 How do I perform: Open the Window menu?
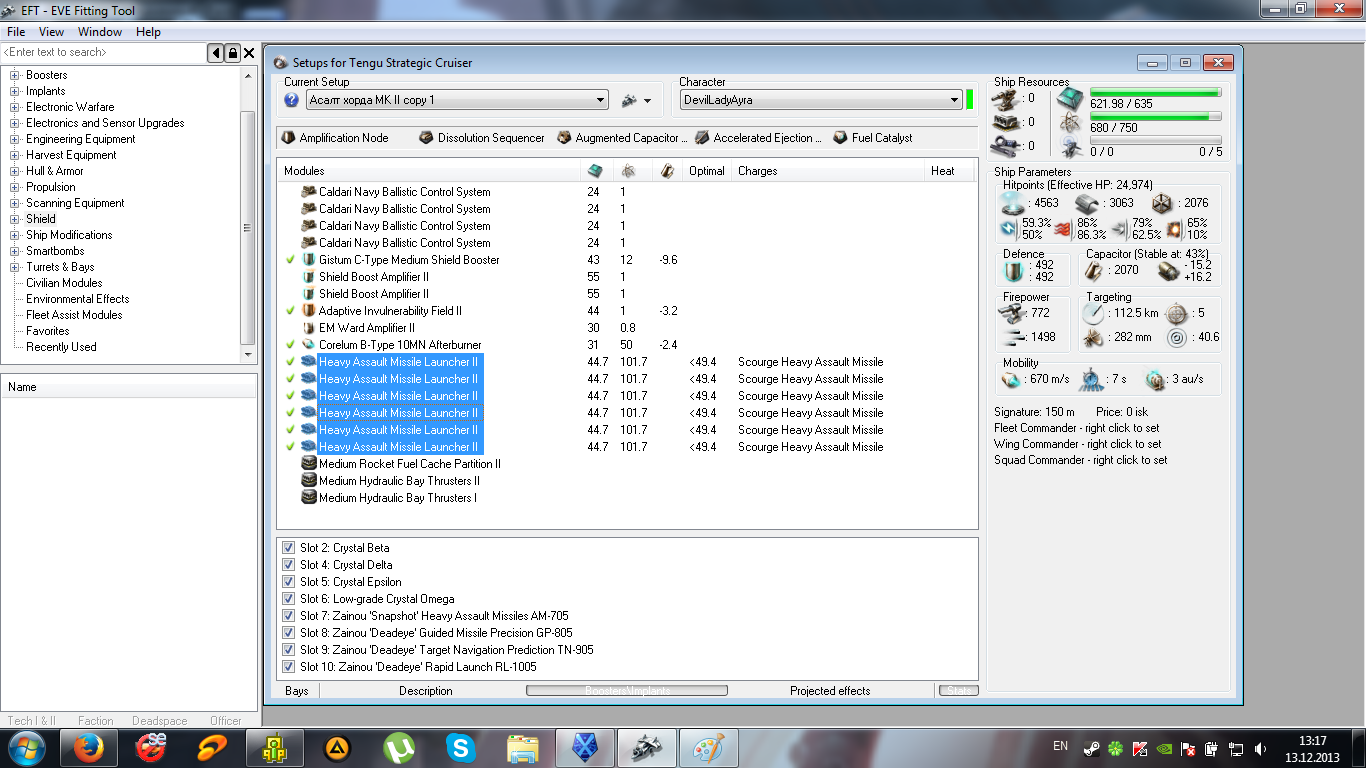[x=100, y=32]
